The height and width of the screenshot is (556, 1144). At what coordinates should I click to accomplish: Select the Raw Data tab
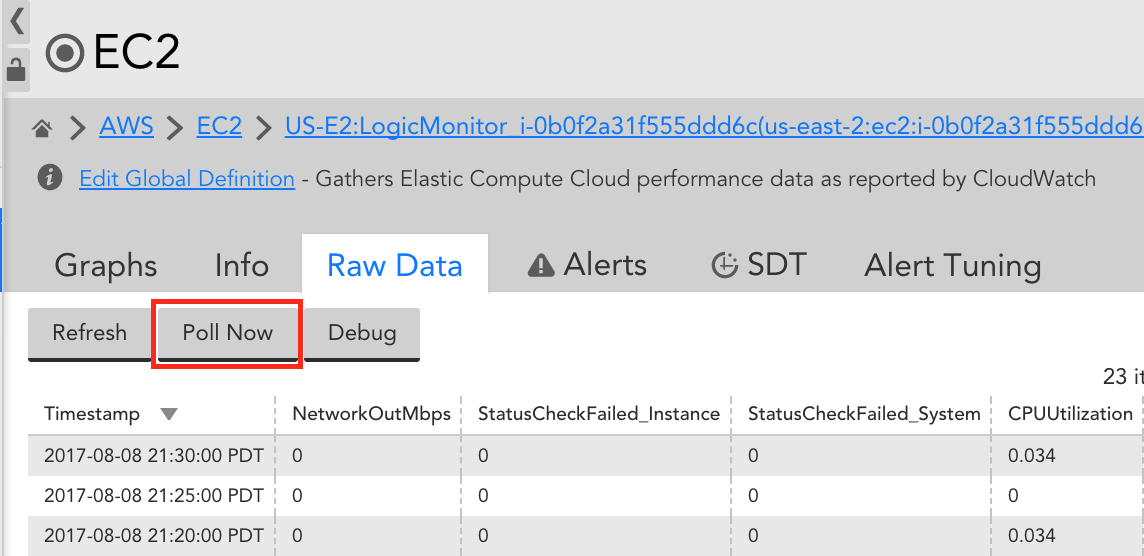click(x=395, y=263)
